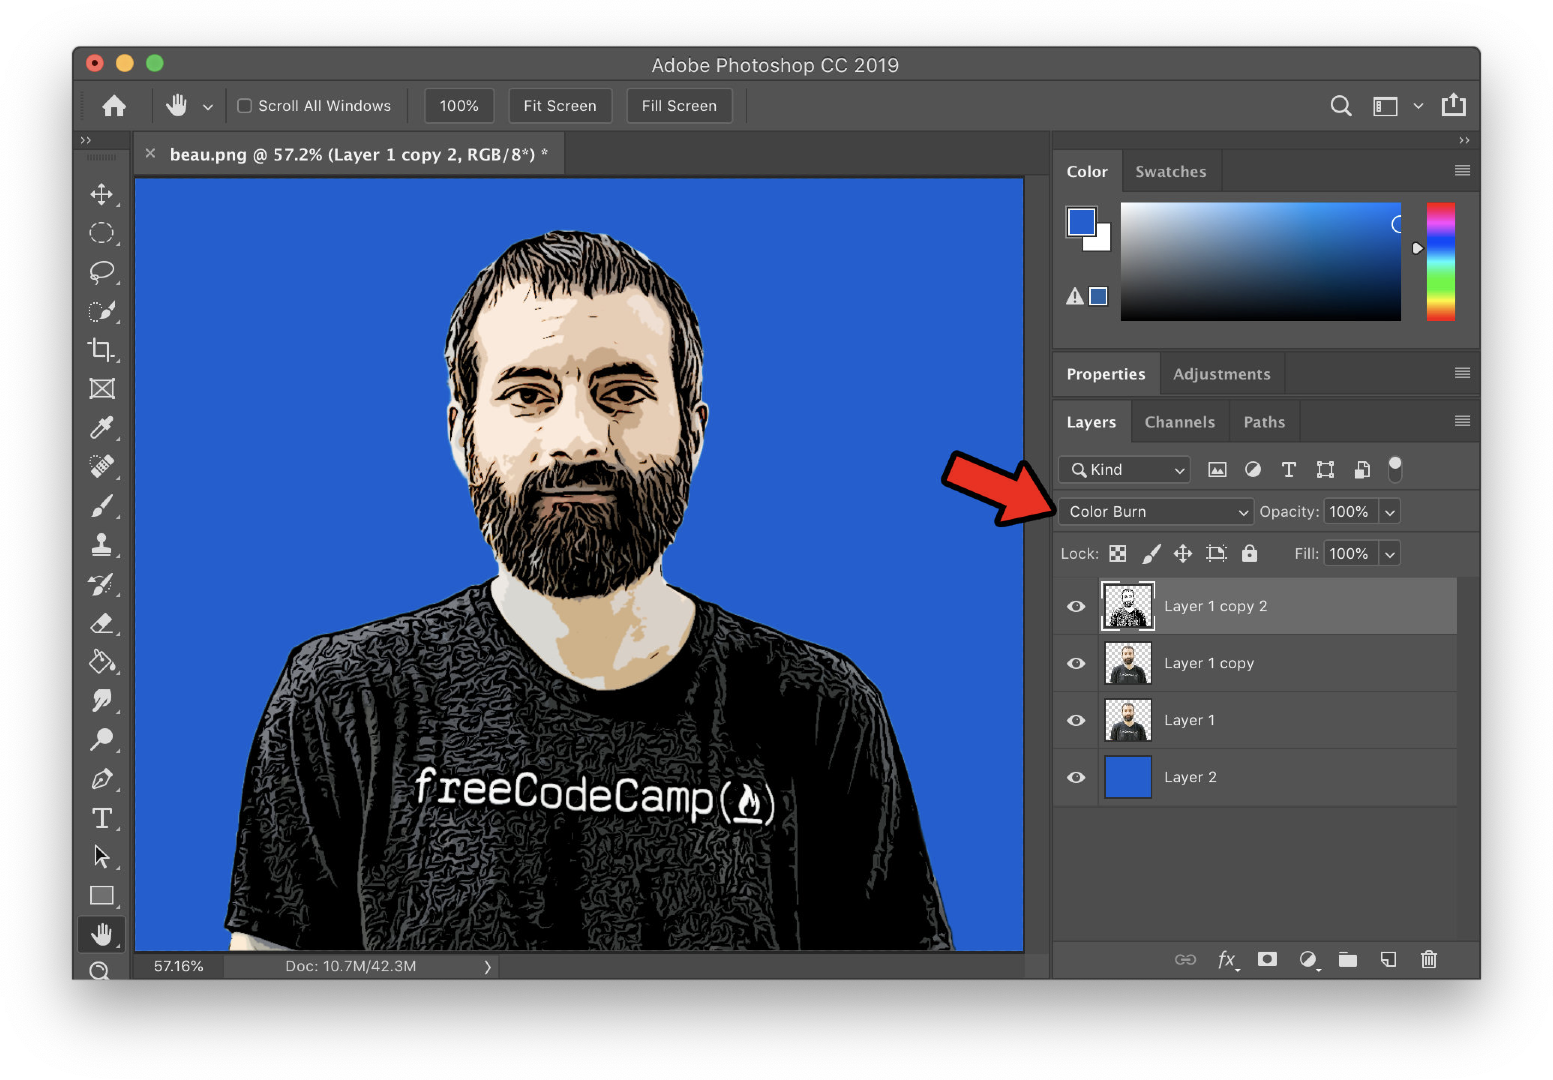Screen dimensions: 1553x1080
Task: Open the Color Burn blend mode dropdown
Action: (x=1156, y=512)
